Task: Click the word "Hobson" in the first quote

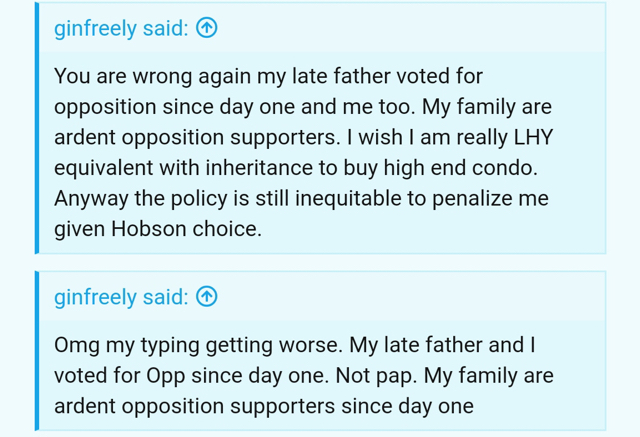Action: click(149, 228)
